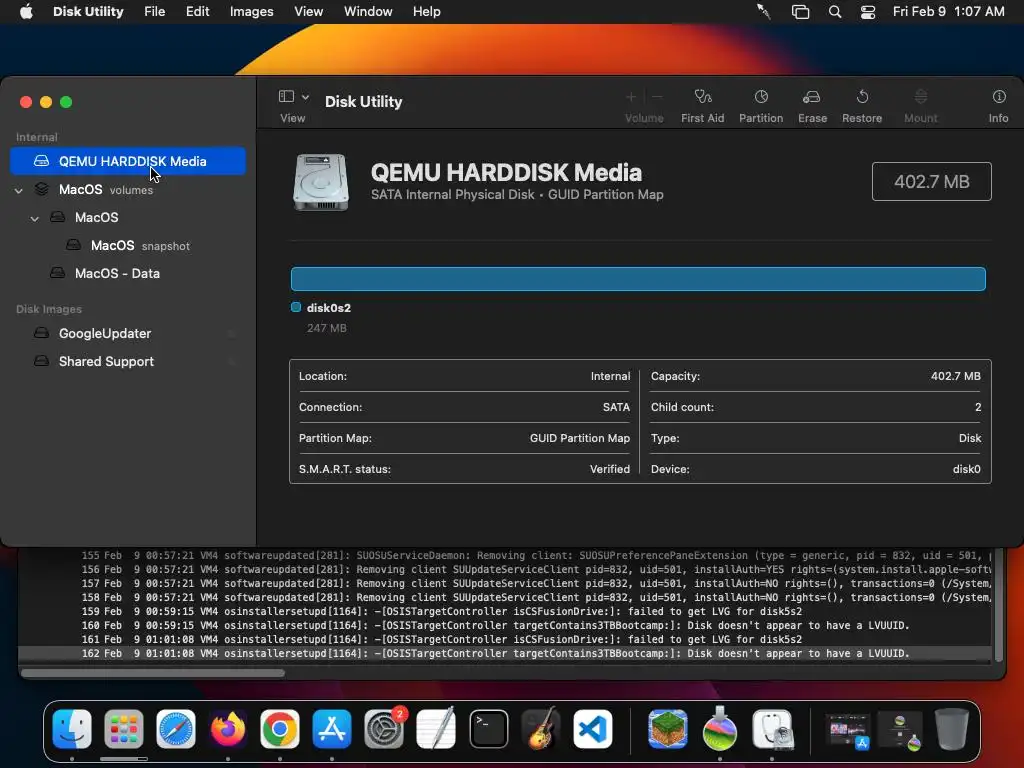Select QEMU HARDDISK Media in sidebar
Viewport: 1024px width, 768px height.
pyautogui.click(x=128, y=161)
